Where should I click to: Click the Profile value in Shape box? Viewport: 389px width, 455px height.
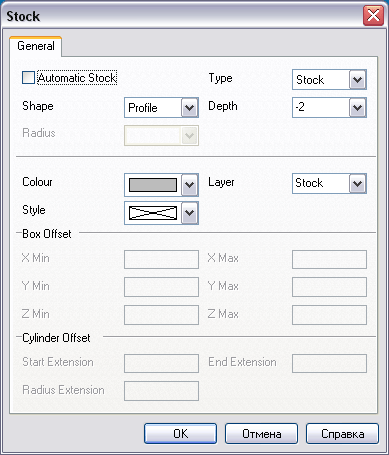pyautogui.click(x=153, y=108)
